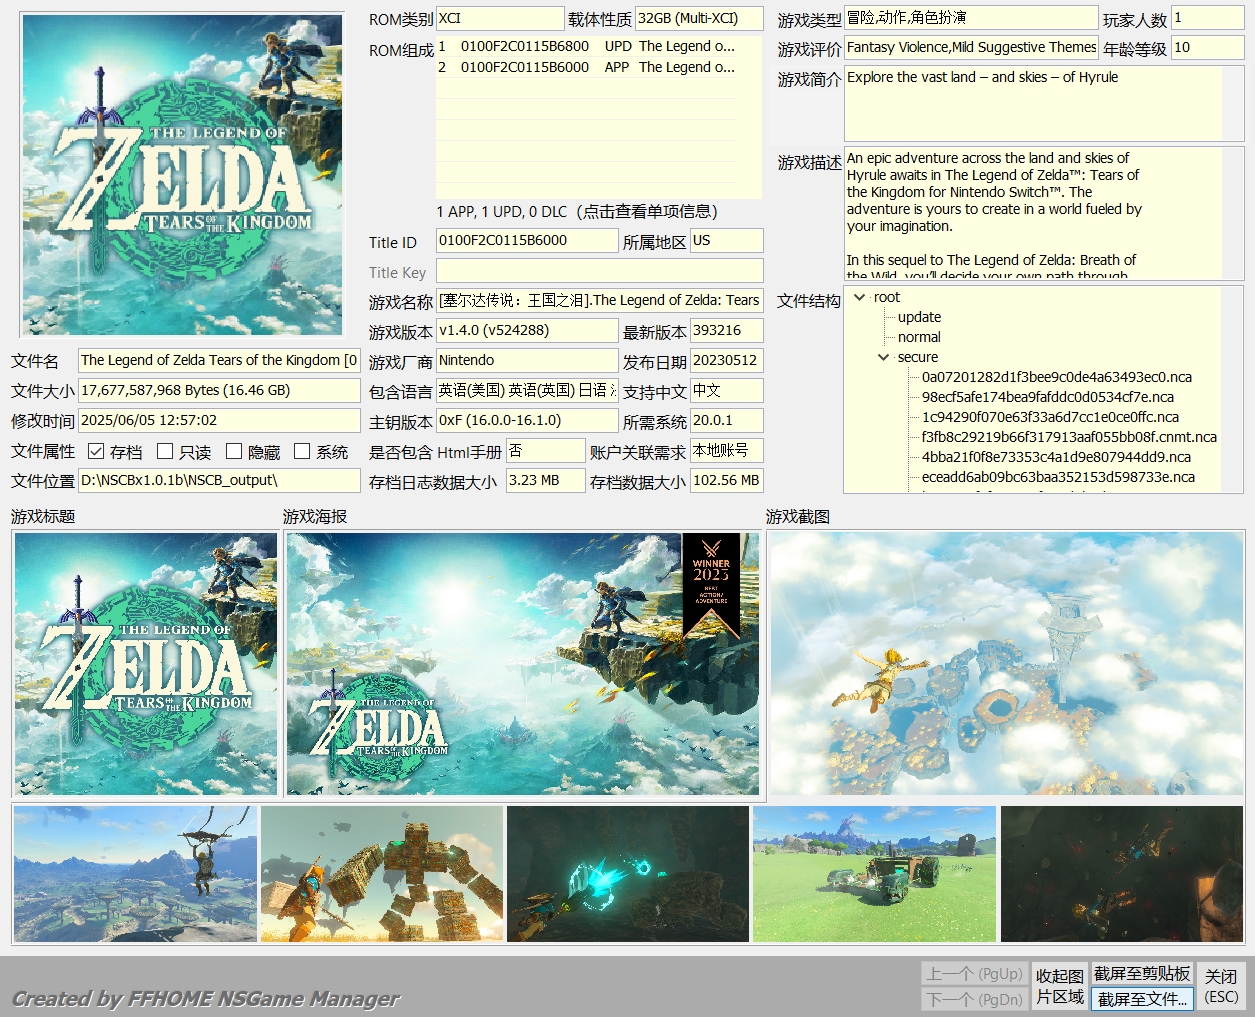Collapse the root node in file tree
This screenshot has width=1255, height=1017.
tap(859, 297)
